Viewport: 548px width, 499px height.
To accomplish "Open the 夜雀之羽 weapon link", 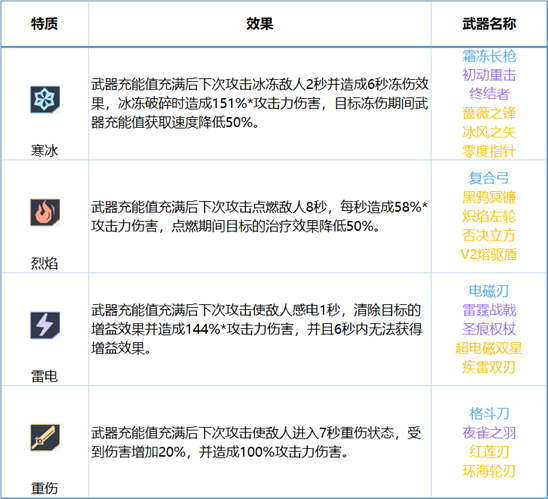I will 489,433.
